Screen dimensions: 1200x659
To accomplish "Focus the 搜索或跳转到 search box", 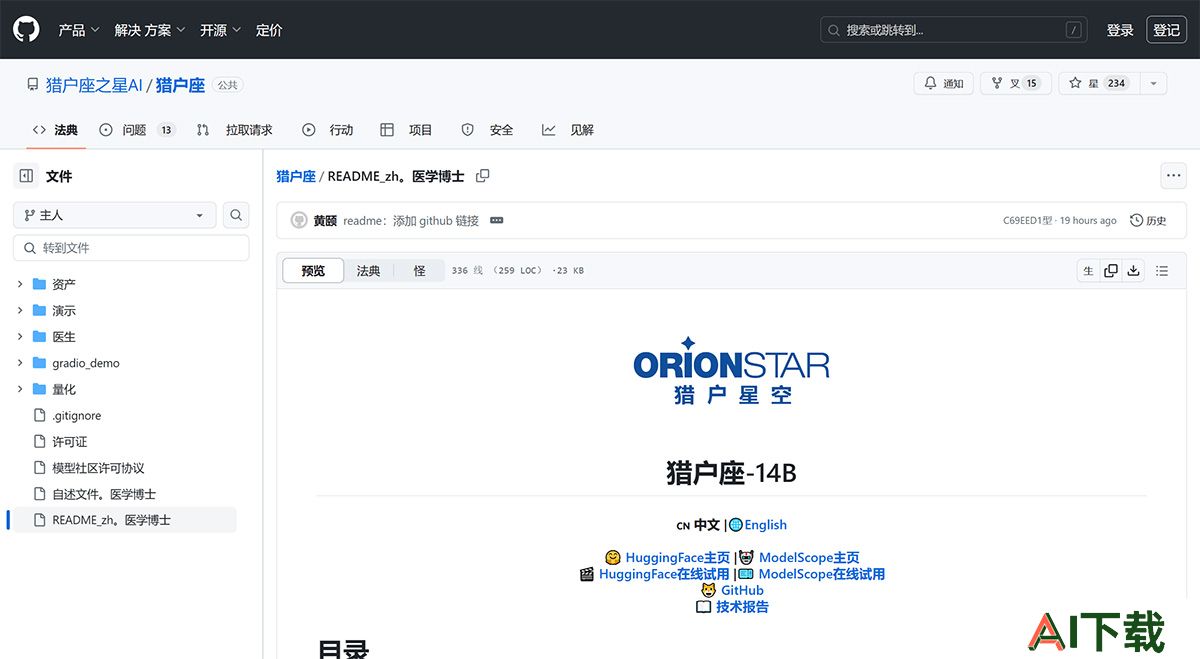I will click(x=954, y=30).
